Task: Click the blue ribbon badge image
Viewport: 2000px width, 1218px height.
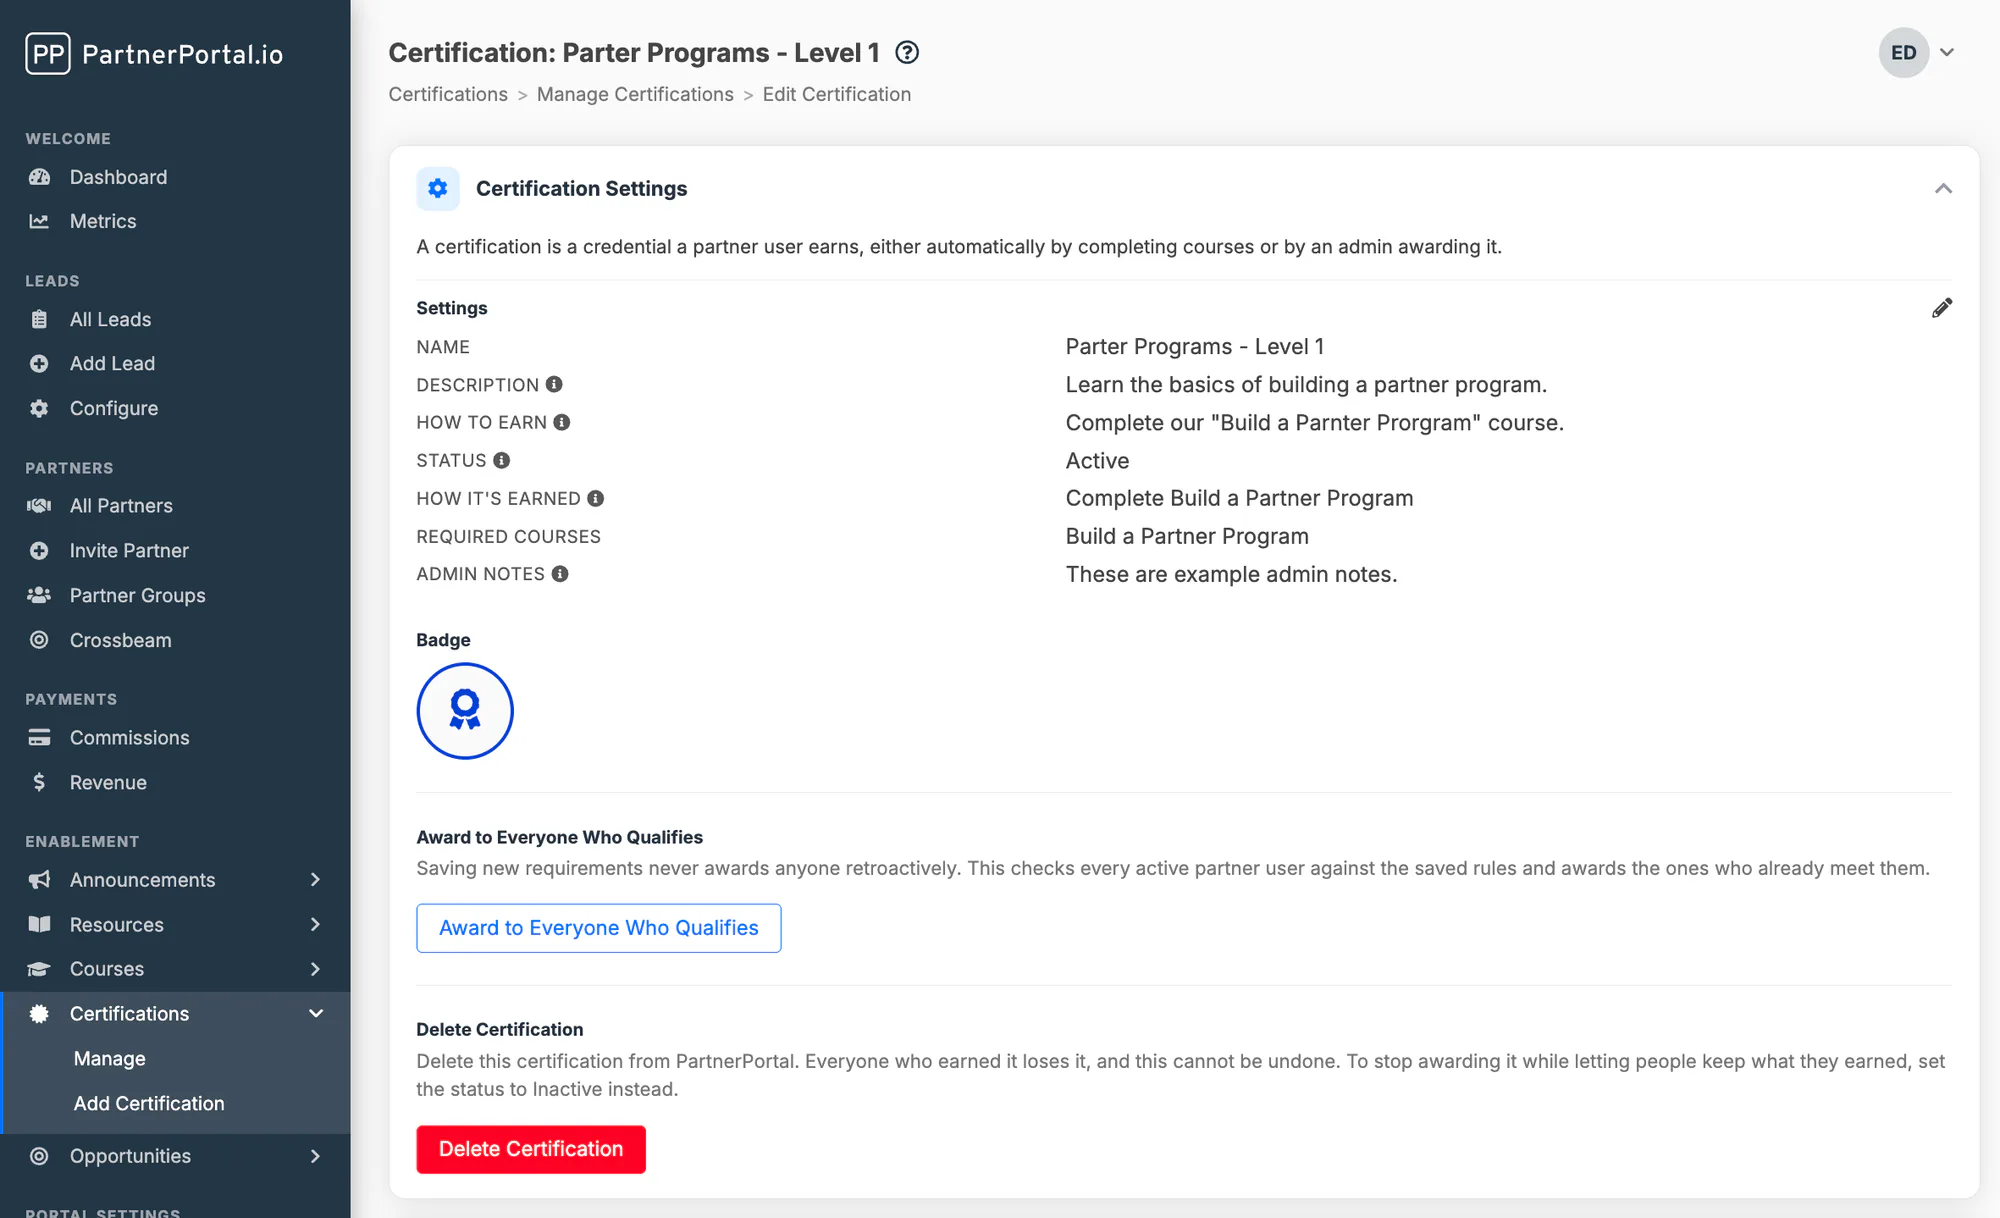Action: pyautogui.click(x=465, y=711)
